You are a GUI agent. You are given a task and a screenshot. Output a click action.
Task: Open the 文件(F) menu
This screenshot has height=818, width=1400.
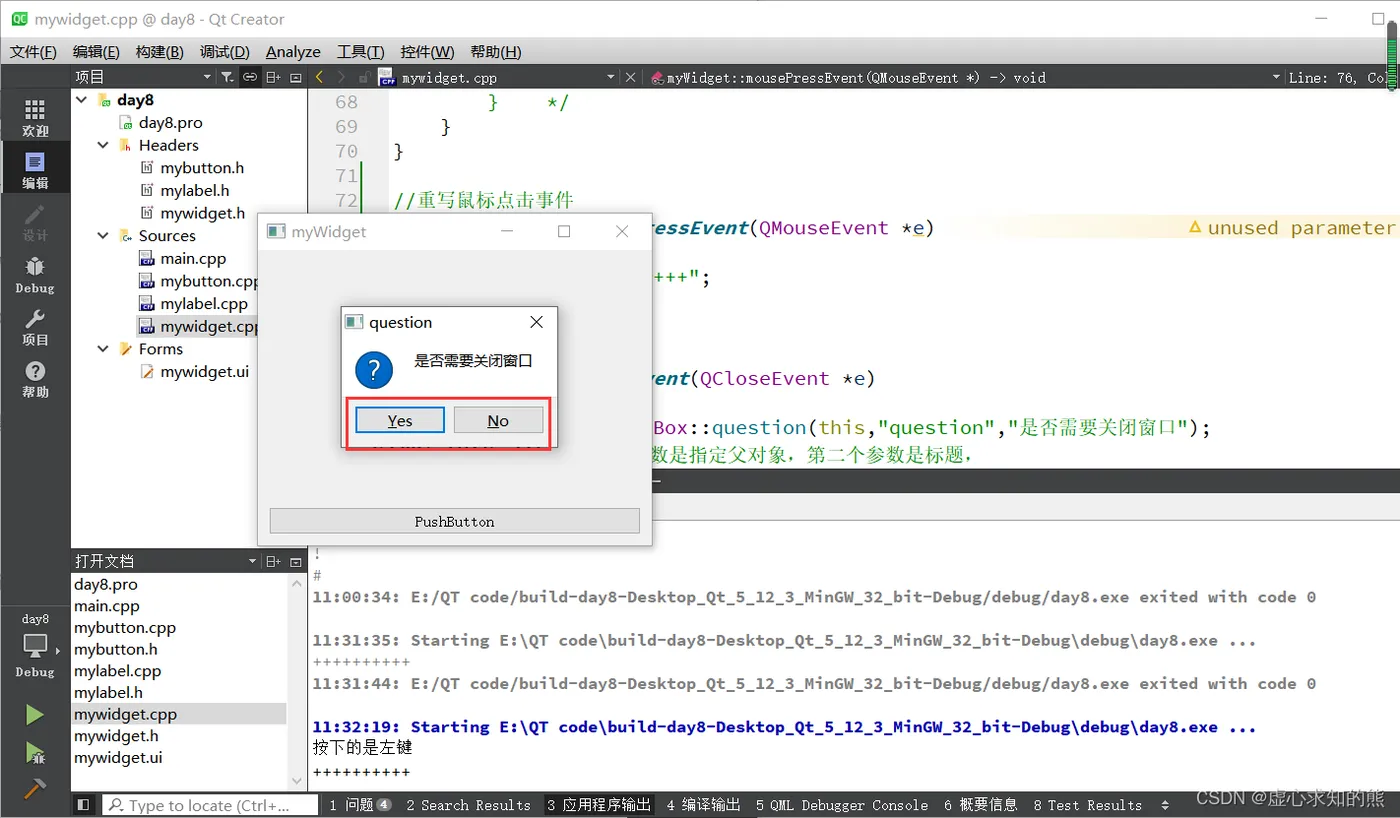click(33, 52)
